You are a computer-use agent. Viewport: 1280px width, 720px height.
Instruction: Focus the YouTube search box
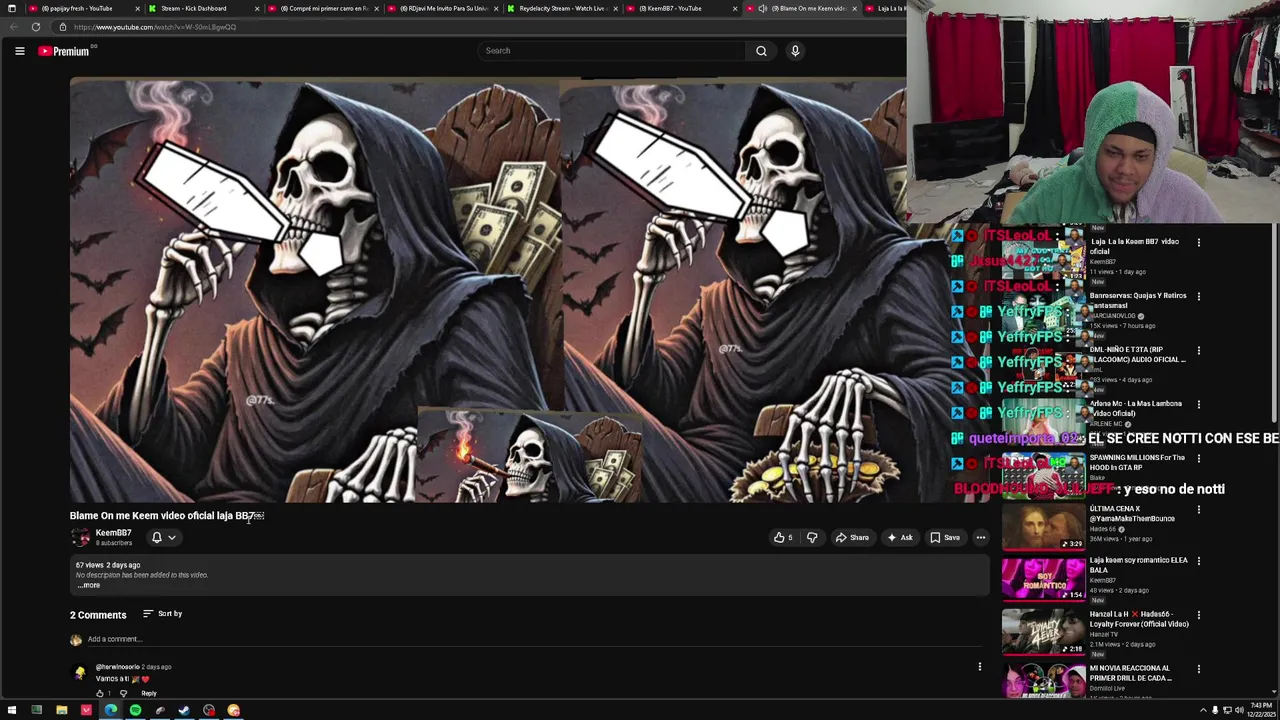(x=611, y=51)
